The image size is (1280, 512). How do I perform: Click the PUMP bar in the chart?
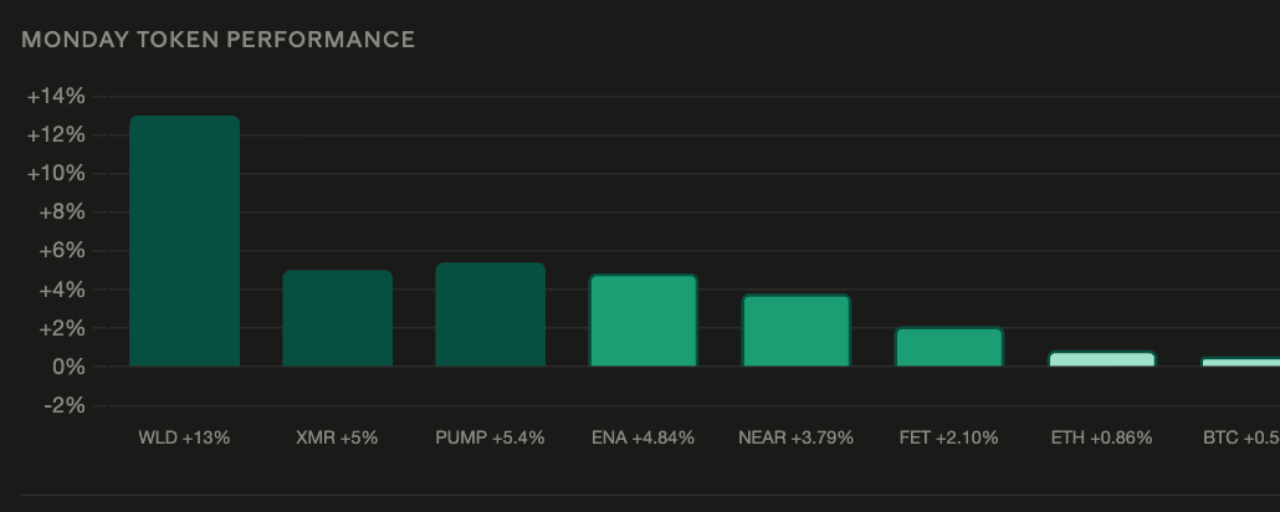point(491,314)
